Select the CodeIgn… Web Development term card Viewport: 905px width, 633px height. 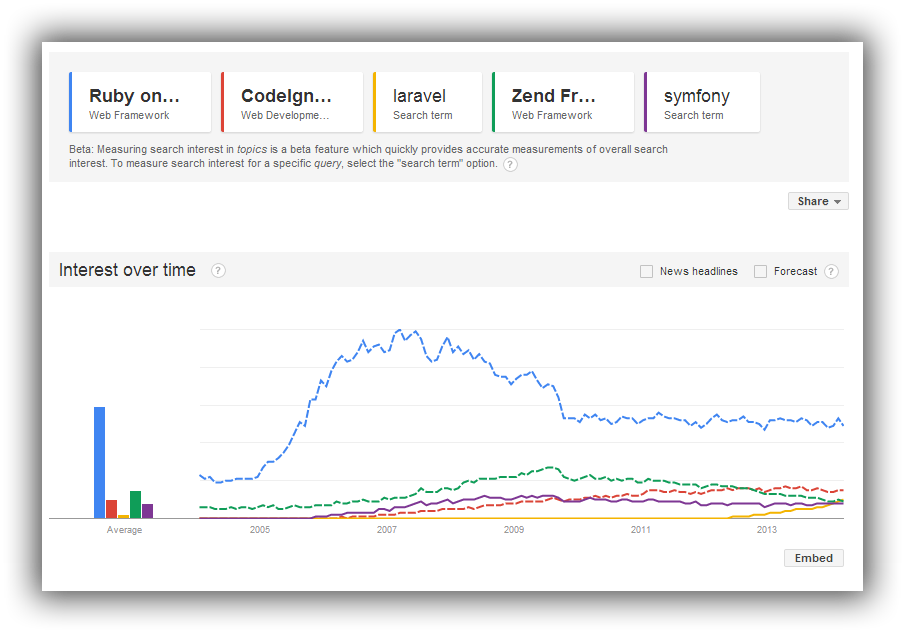[x=292, y=102]
